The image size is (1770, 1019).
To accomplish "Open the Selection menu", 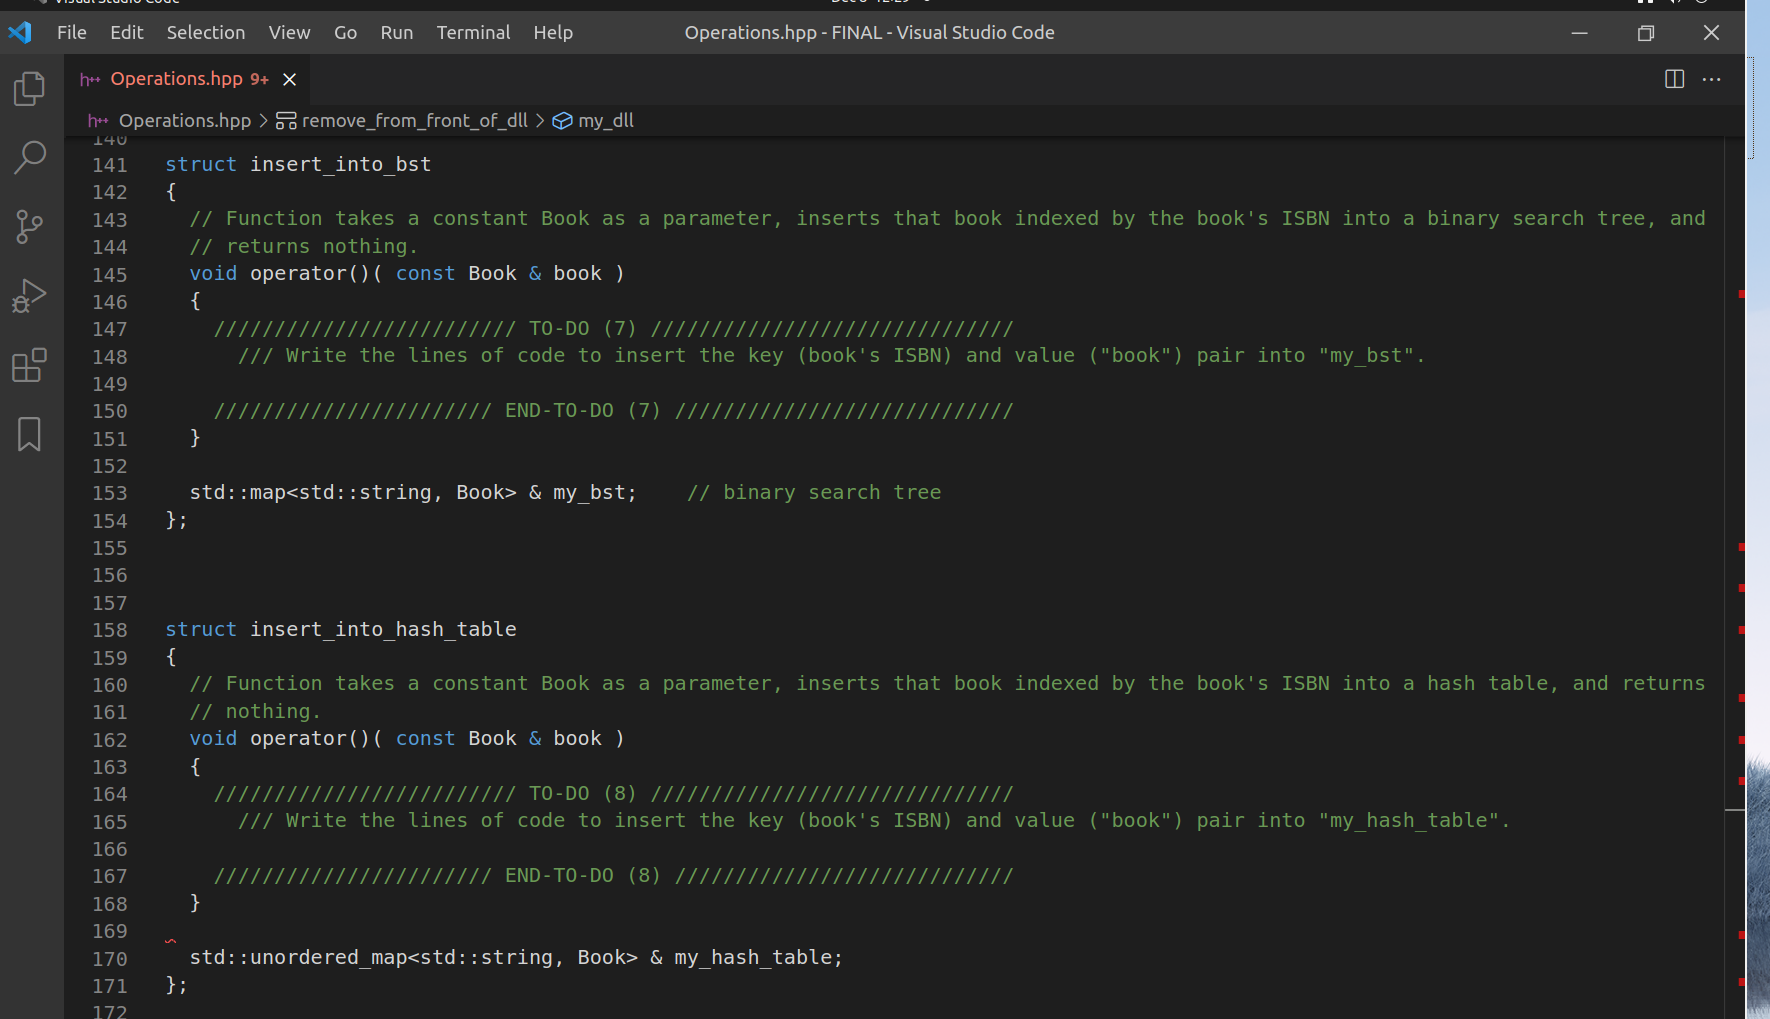I will [x=206, y=32].
